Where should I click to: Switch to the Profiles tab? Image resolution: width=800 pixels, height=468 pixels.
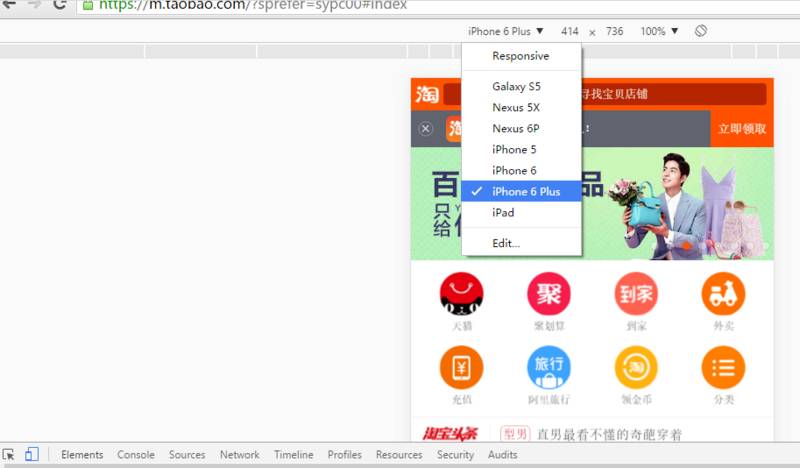click(x=344, y=454)
